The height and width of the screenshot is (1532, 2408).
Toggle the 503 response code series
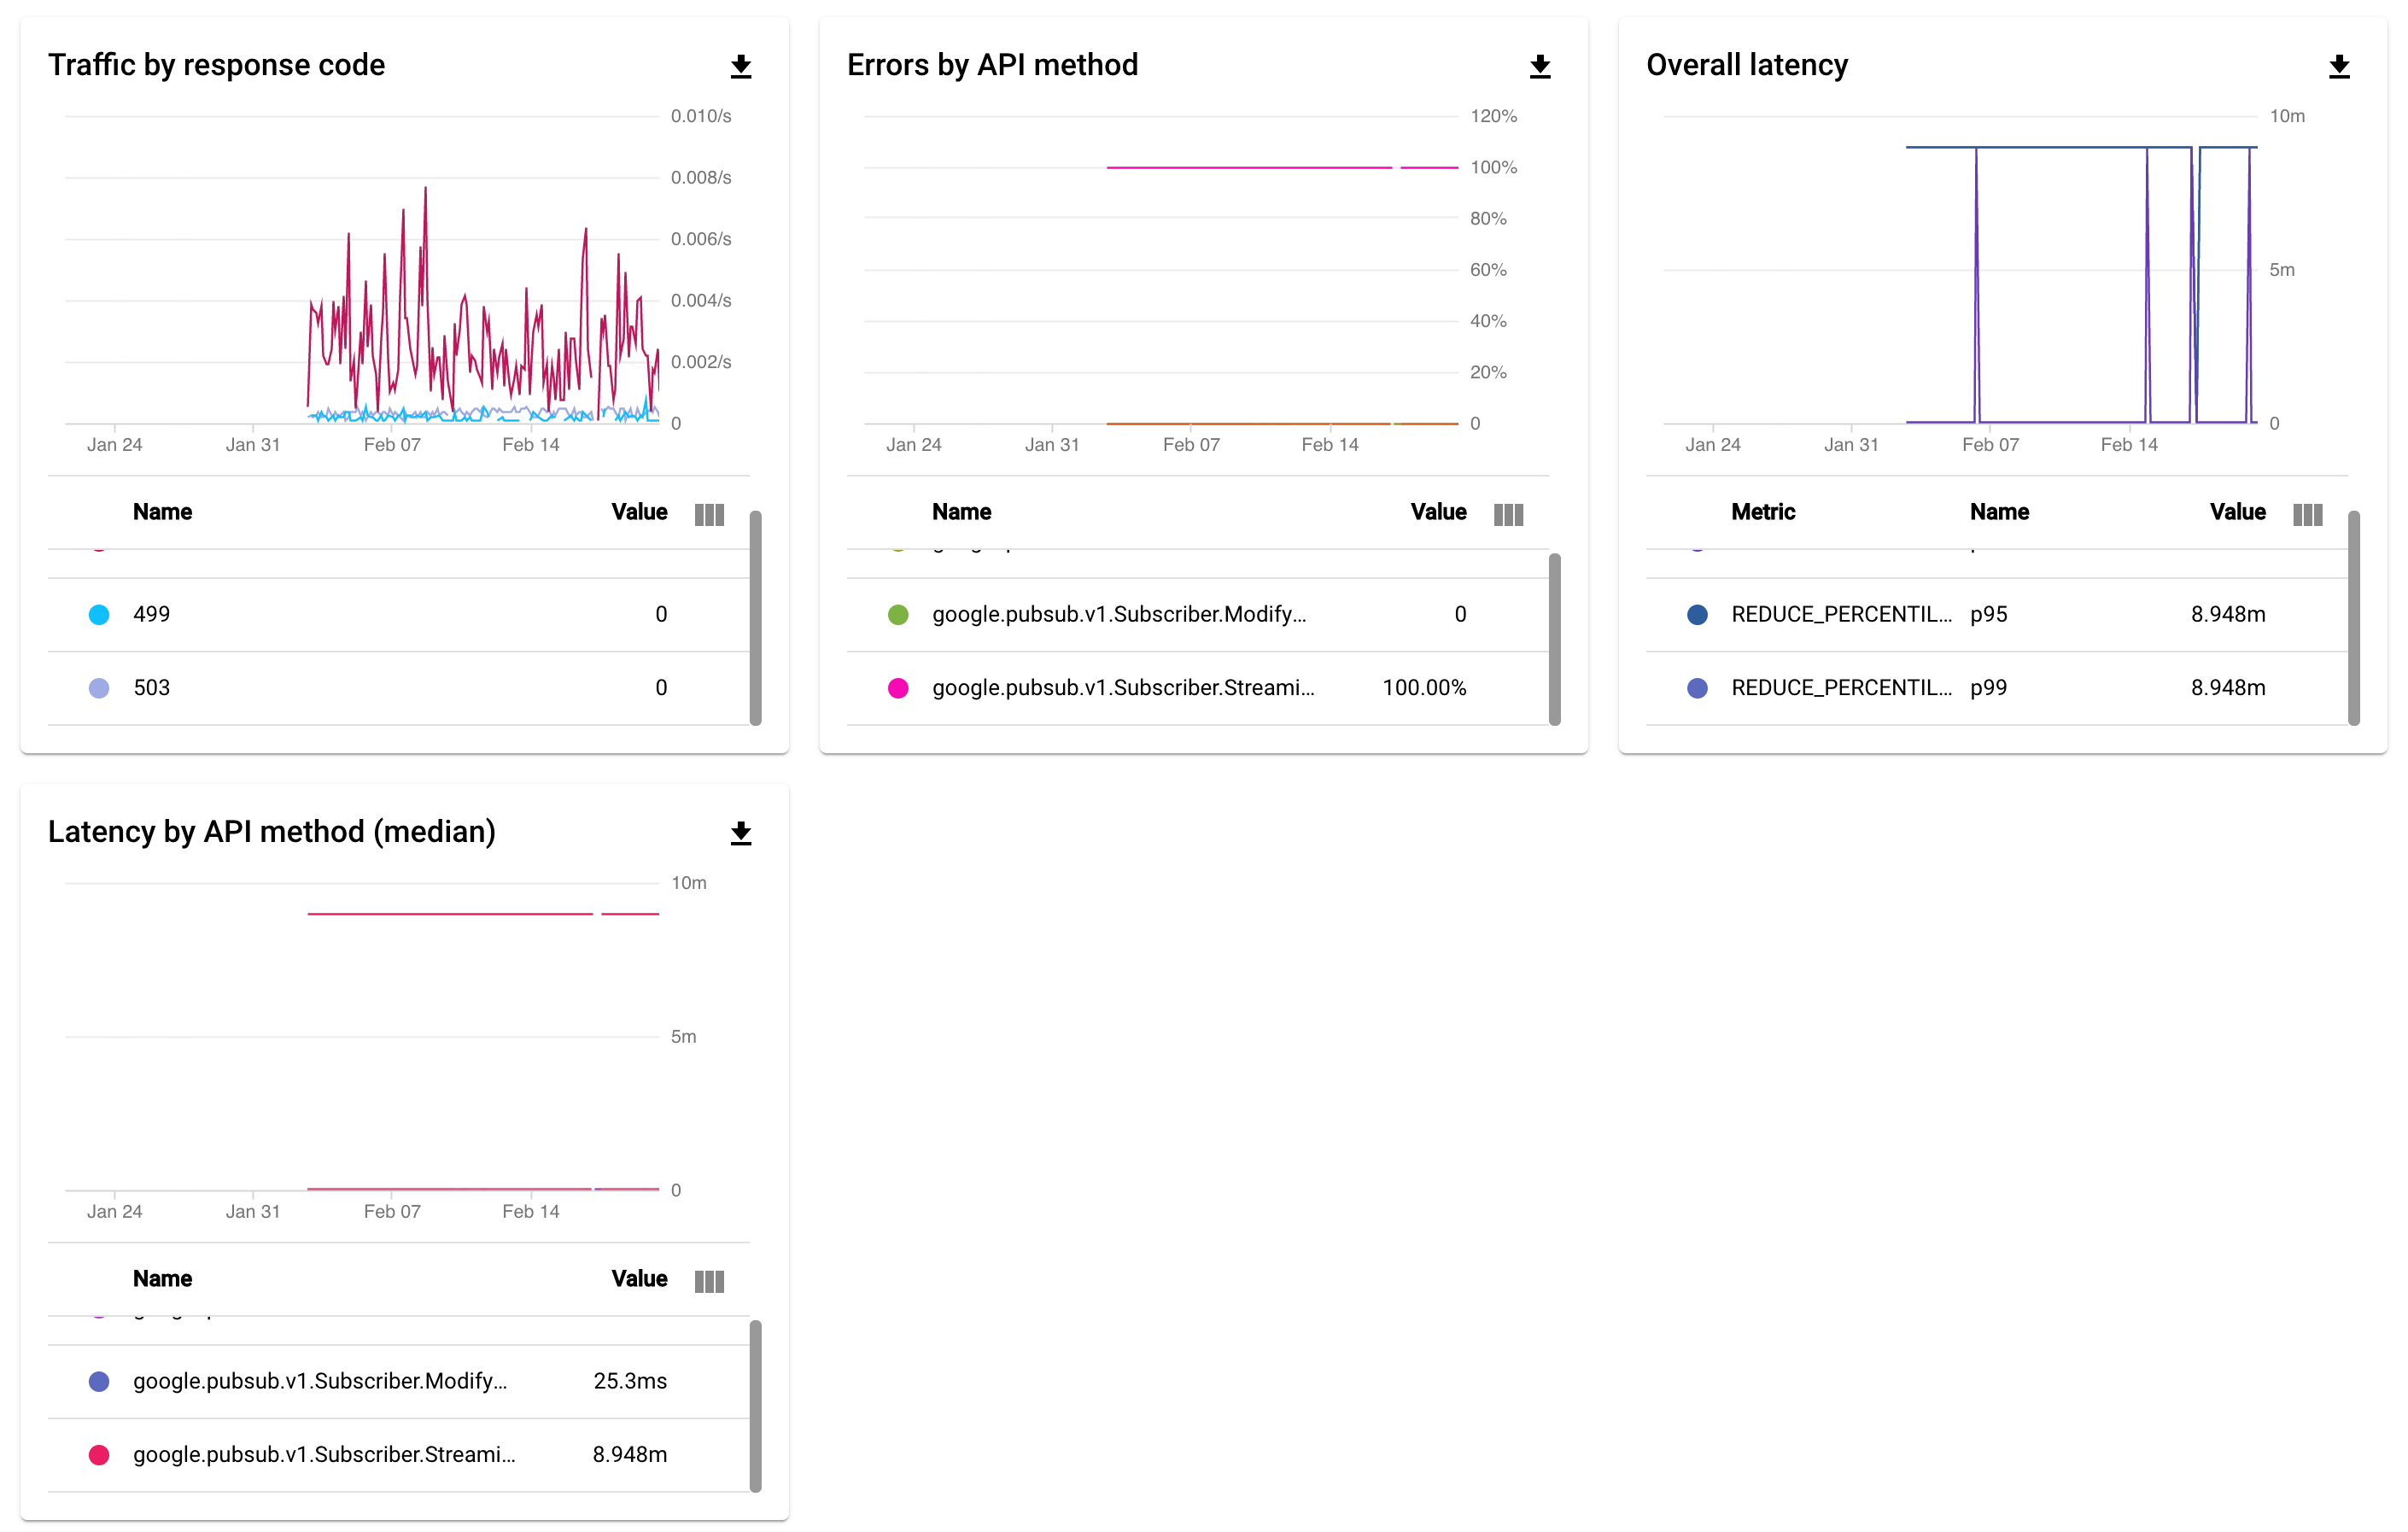(99, 688)
